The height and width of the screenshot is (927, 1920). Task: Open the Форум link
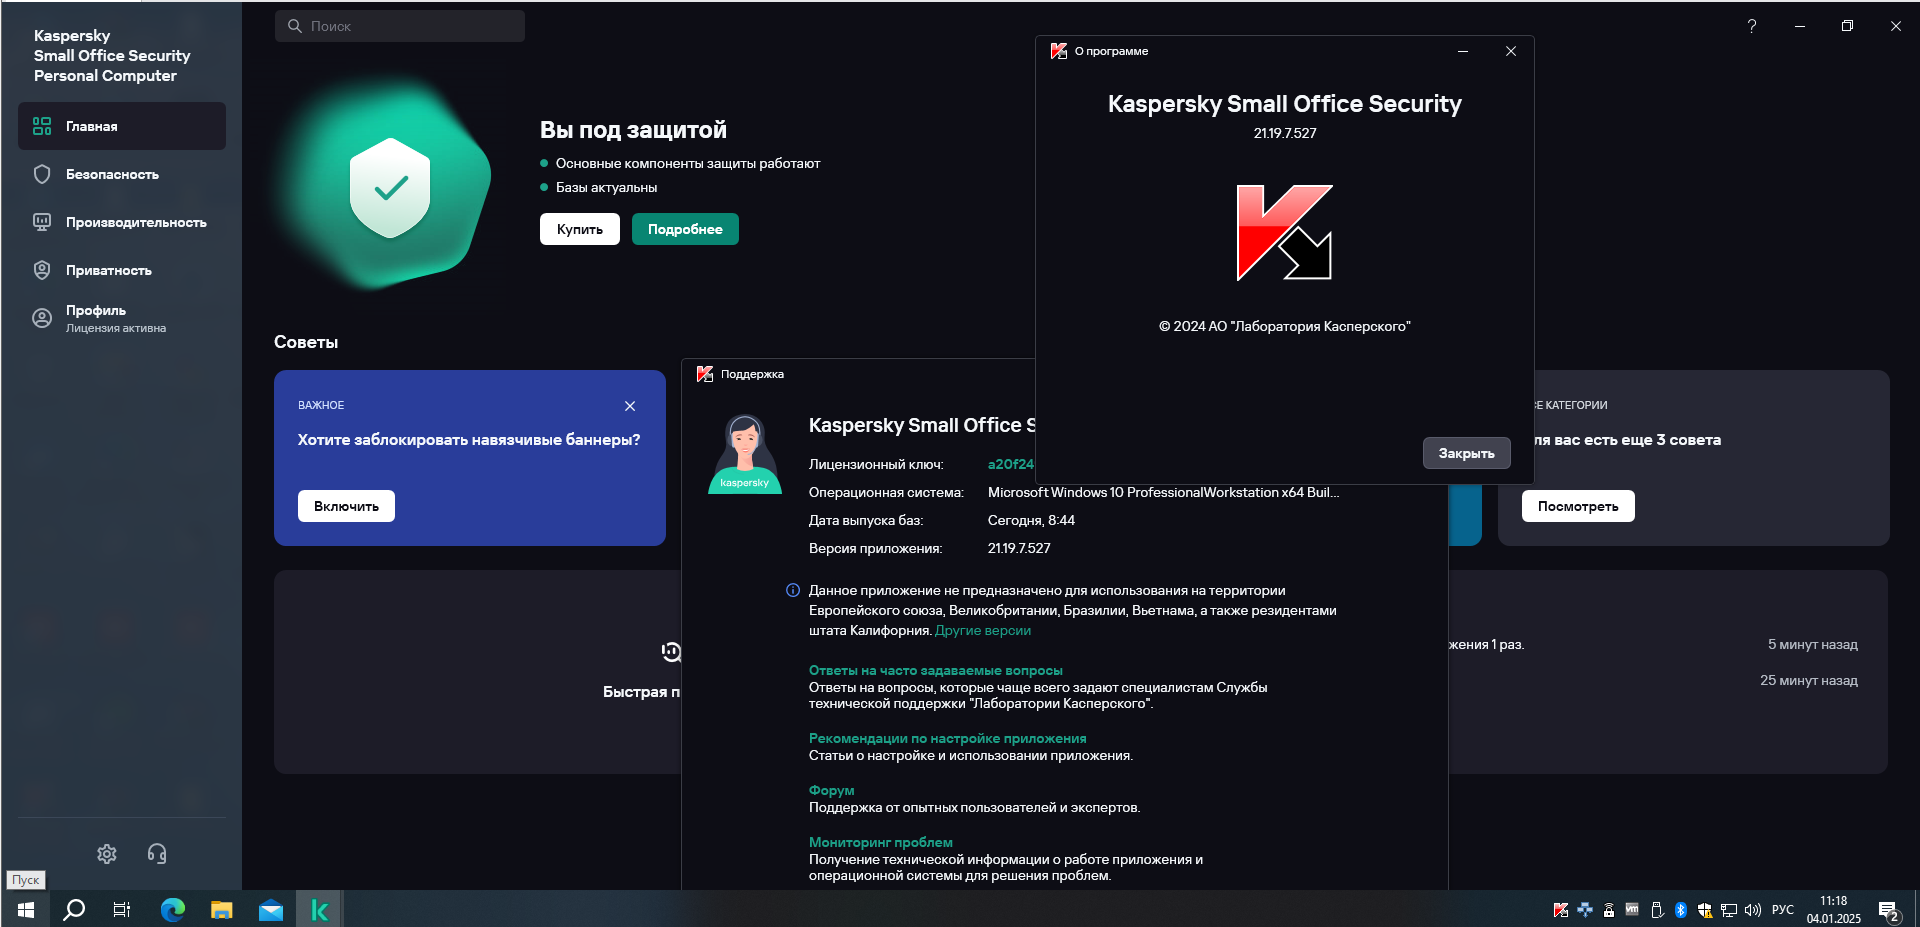point(831,790)
